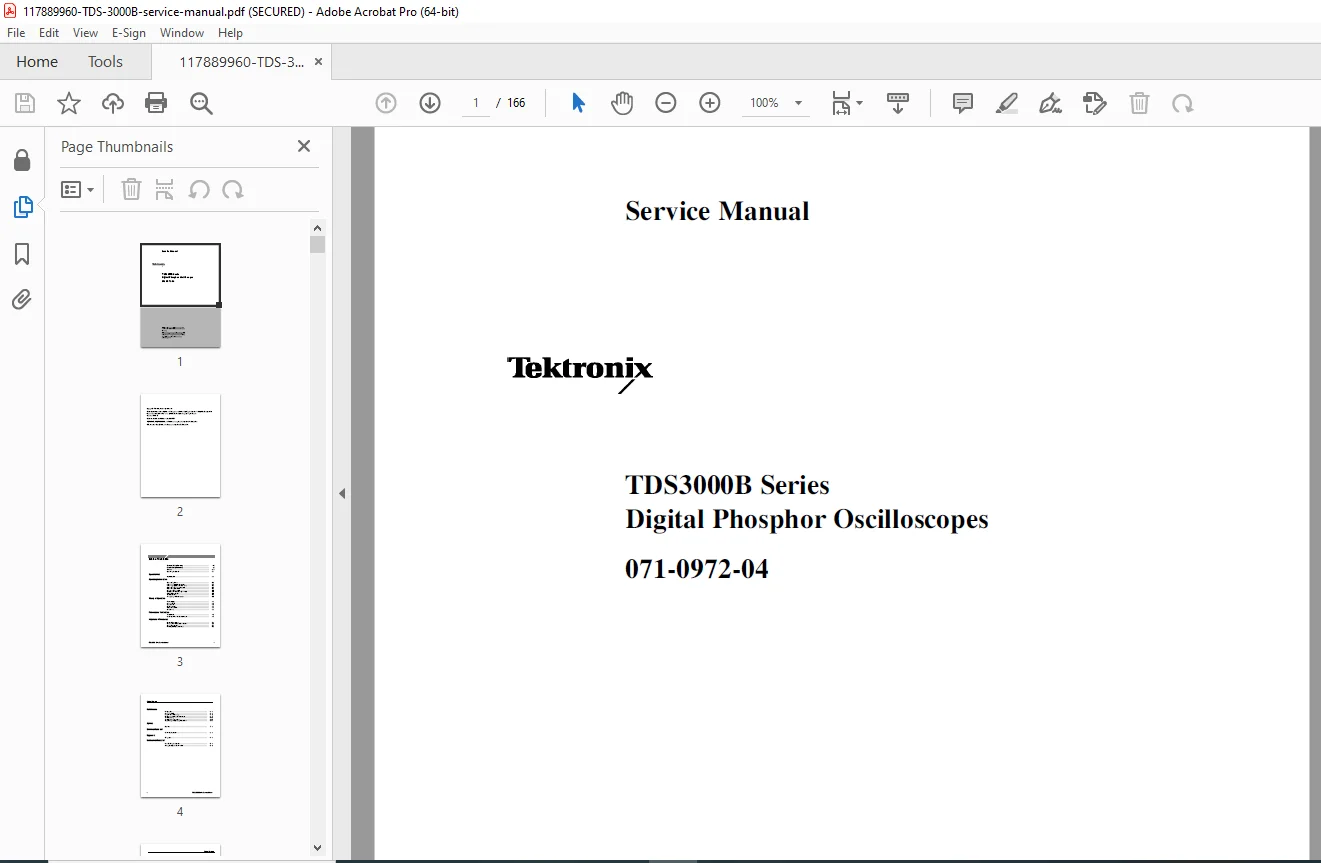Select the page 3 thumbnail
Viewport: 1321px width, 863px height.
180,595
